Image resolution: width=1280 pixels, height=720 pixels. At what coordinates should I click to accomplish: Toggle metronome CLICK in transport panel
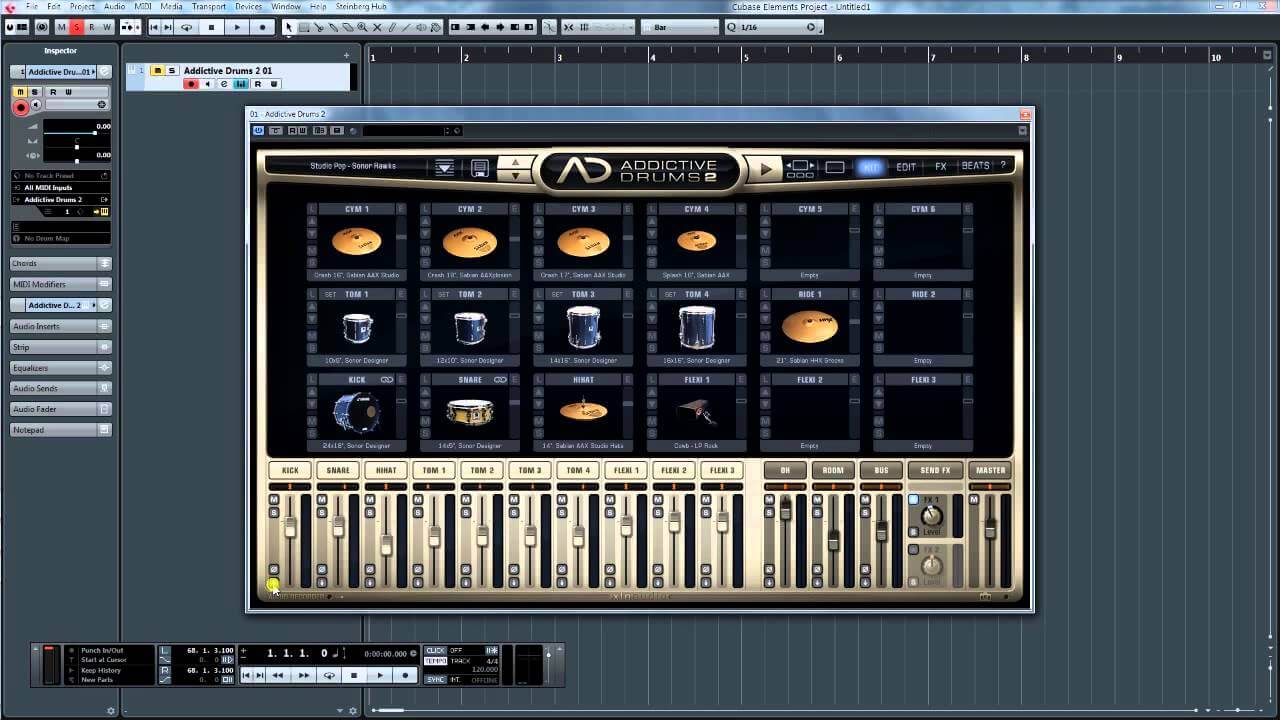(435, 650)
